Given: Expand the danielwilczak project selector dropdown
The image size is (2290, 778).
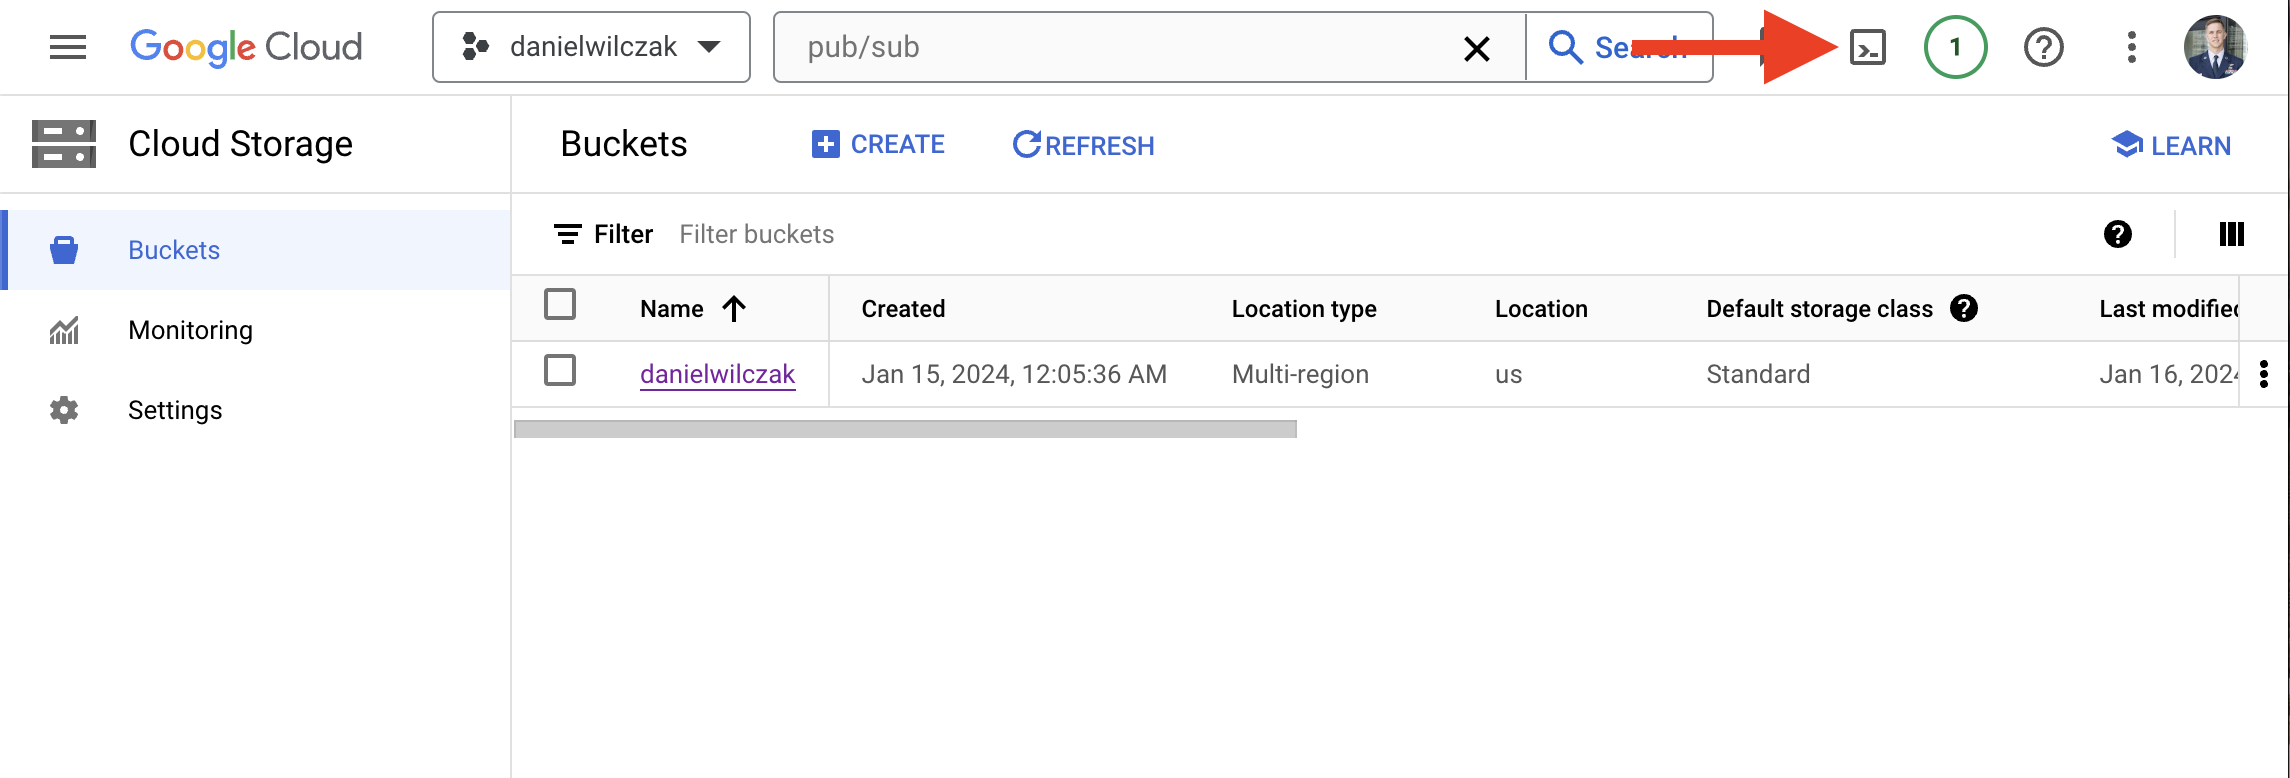Looking at the screenshot, I should click(591, 47).
